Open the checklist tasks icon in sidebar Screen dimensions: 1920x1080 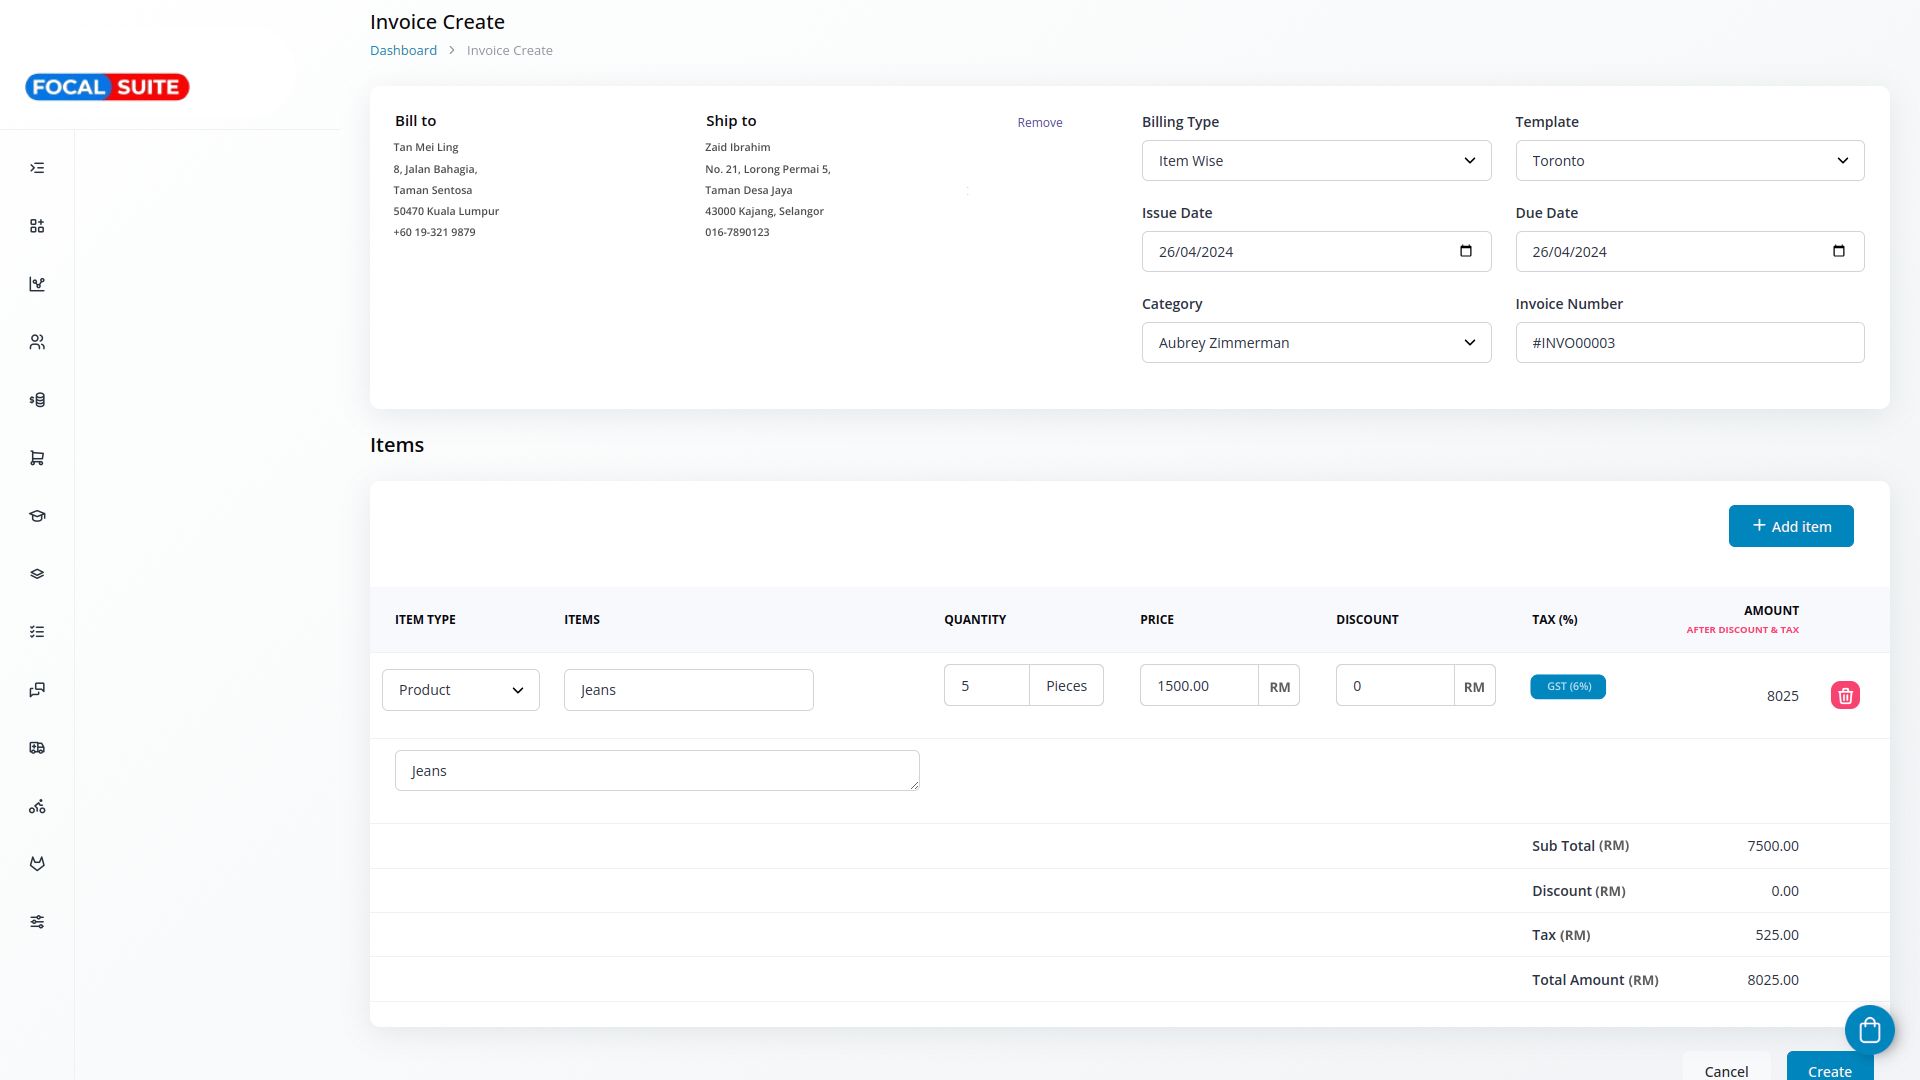click(37, 632)
